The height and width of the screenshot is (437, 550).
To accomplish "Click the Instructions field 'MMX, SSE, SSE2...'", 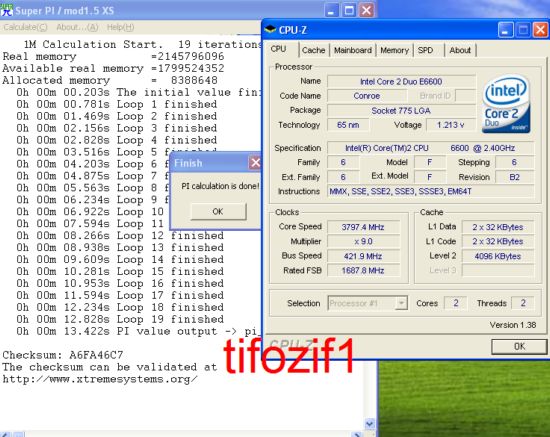I will [431, 191].
